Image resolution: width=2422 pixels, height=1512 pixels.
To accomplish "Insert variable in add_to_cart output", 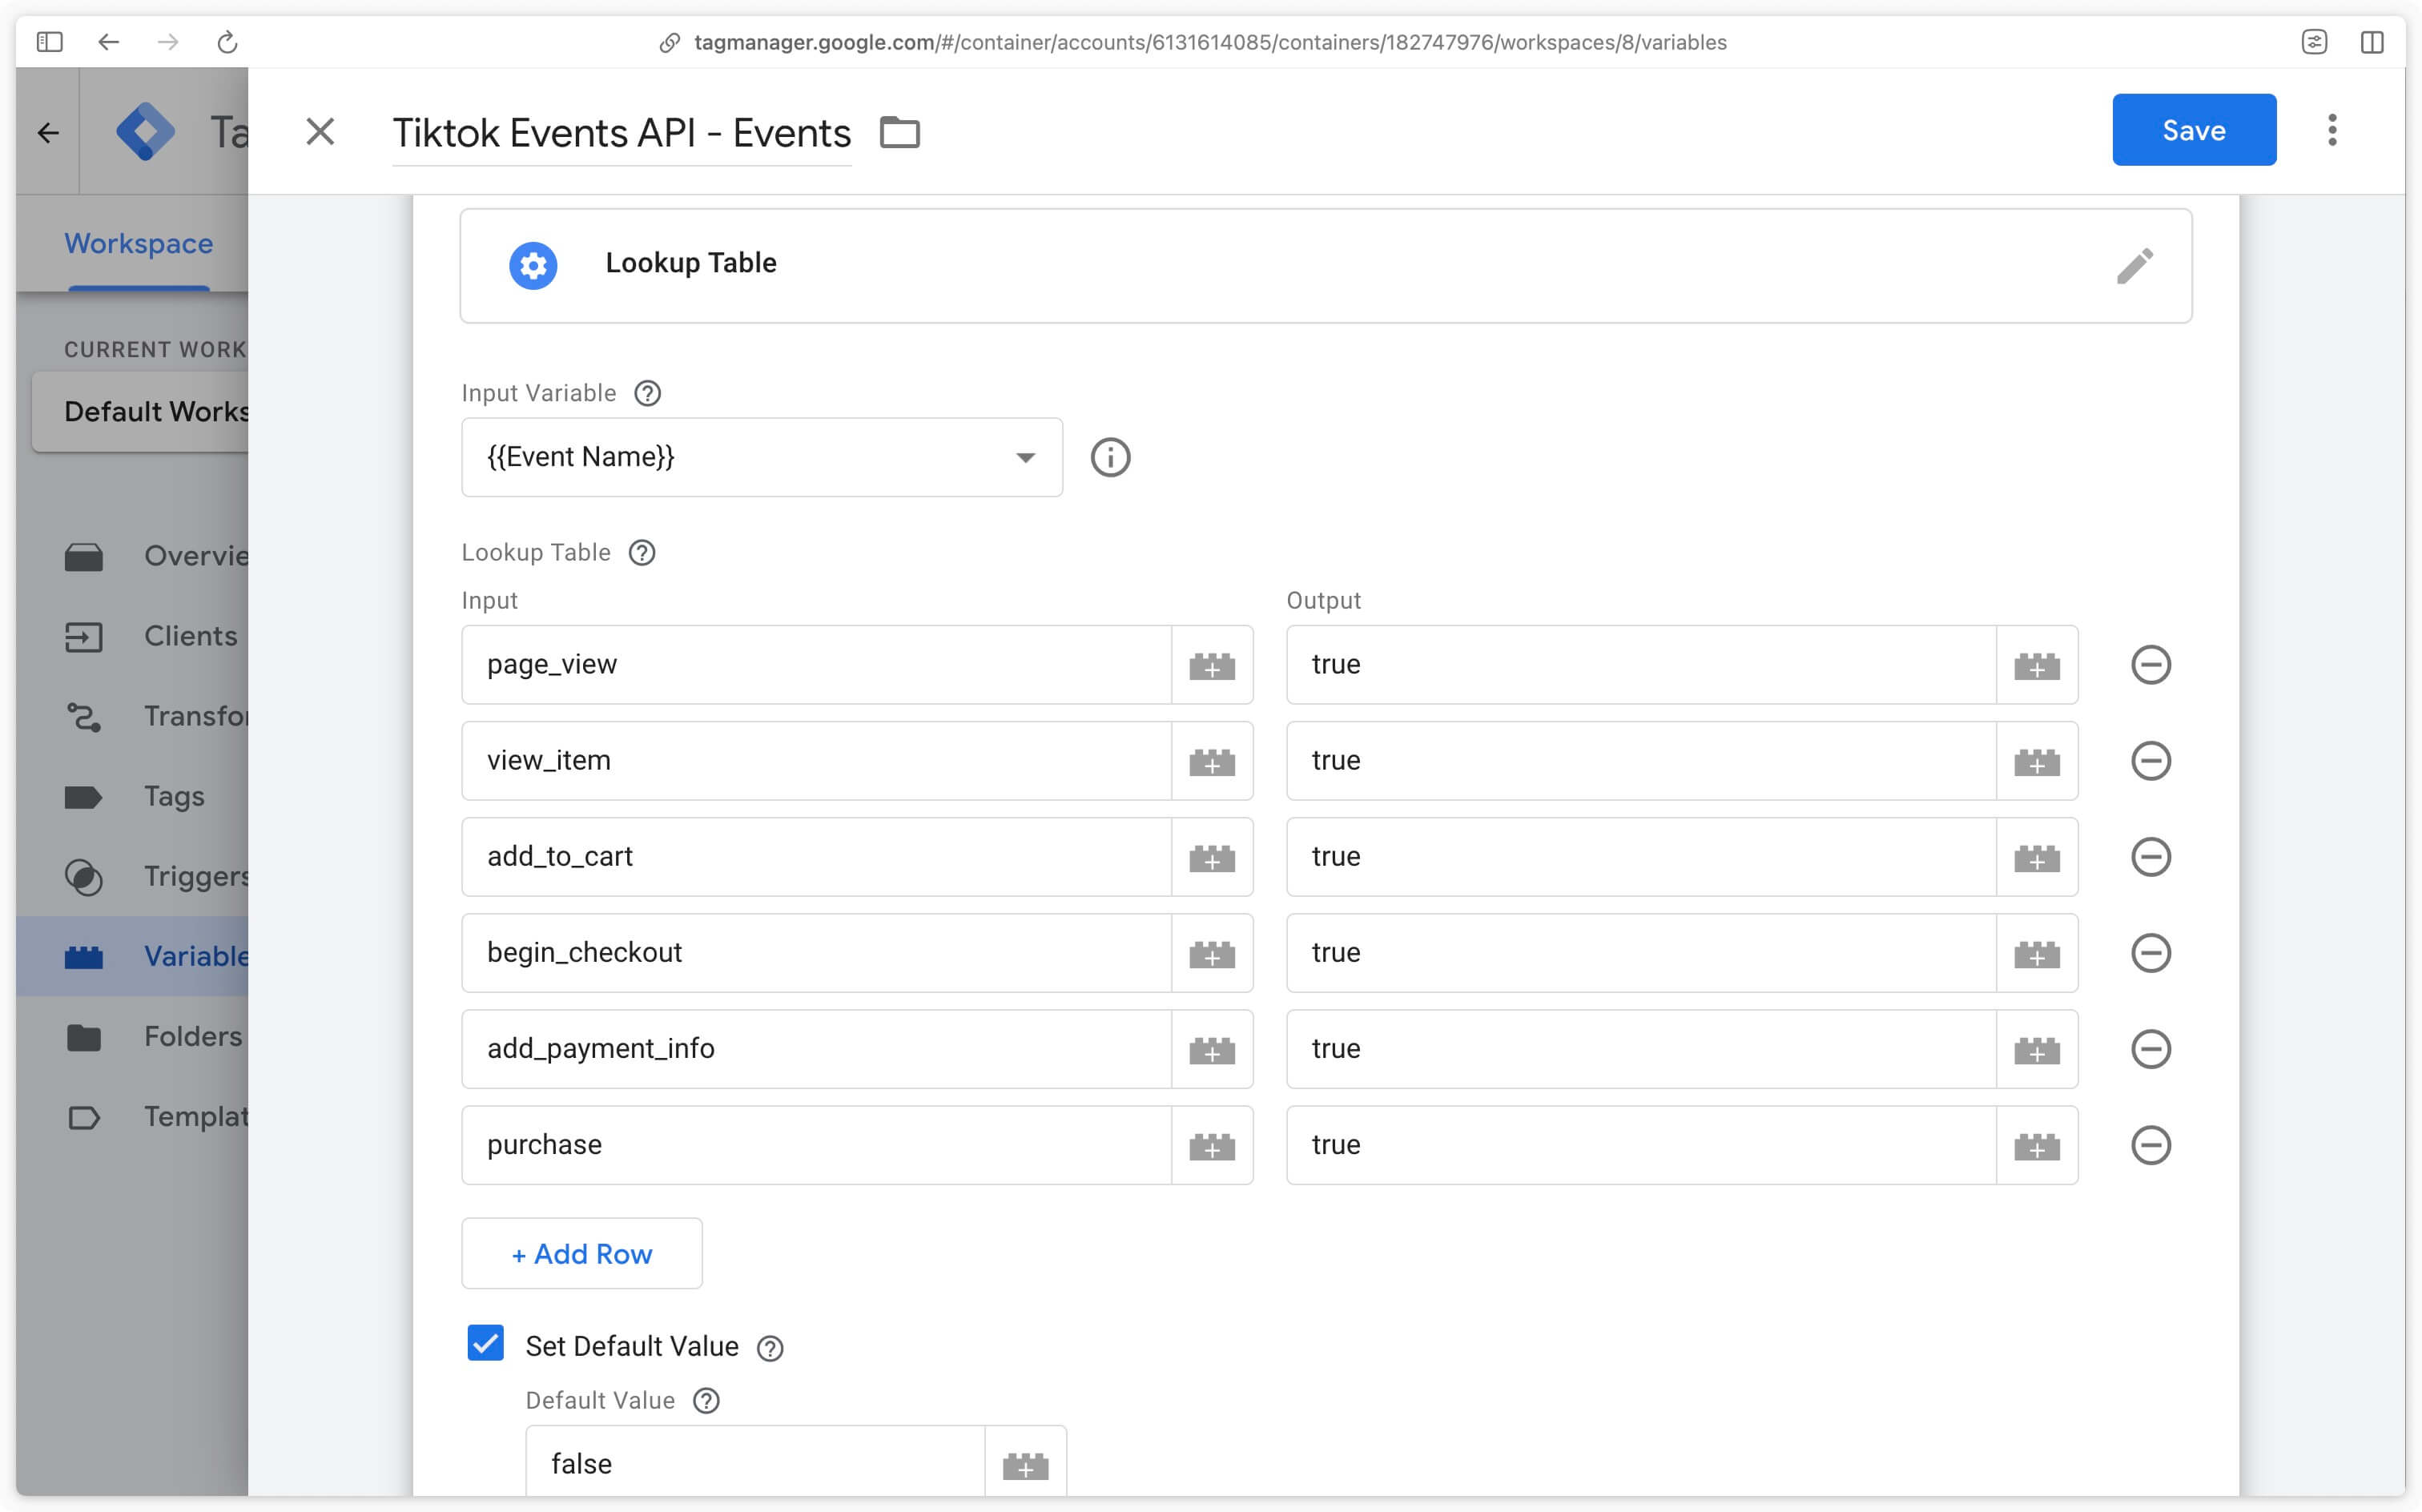I will click(2037, 857).
